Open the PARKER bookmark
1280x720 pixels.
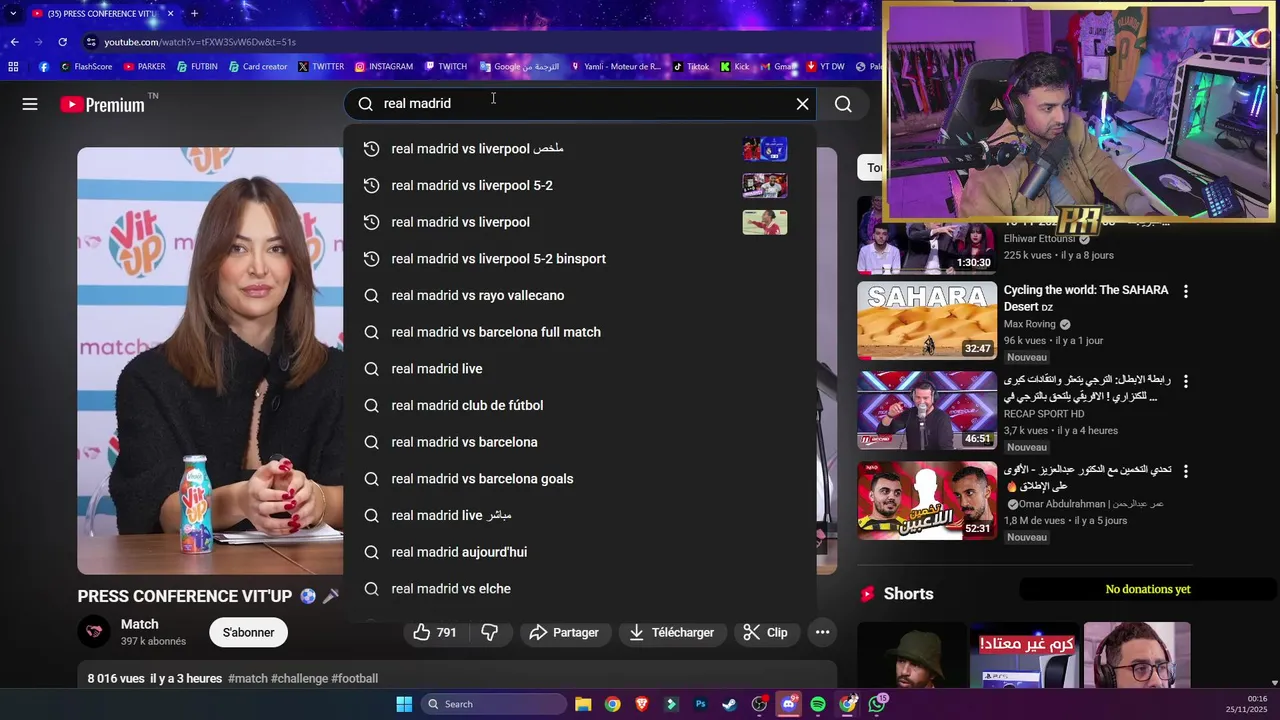[x=145, y=67]
